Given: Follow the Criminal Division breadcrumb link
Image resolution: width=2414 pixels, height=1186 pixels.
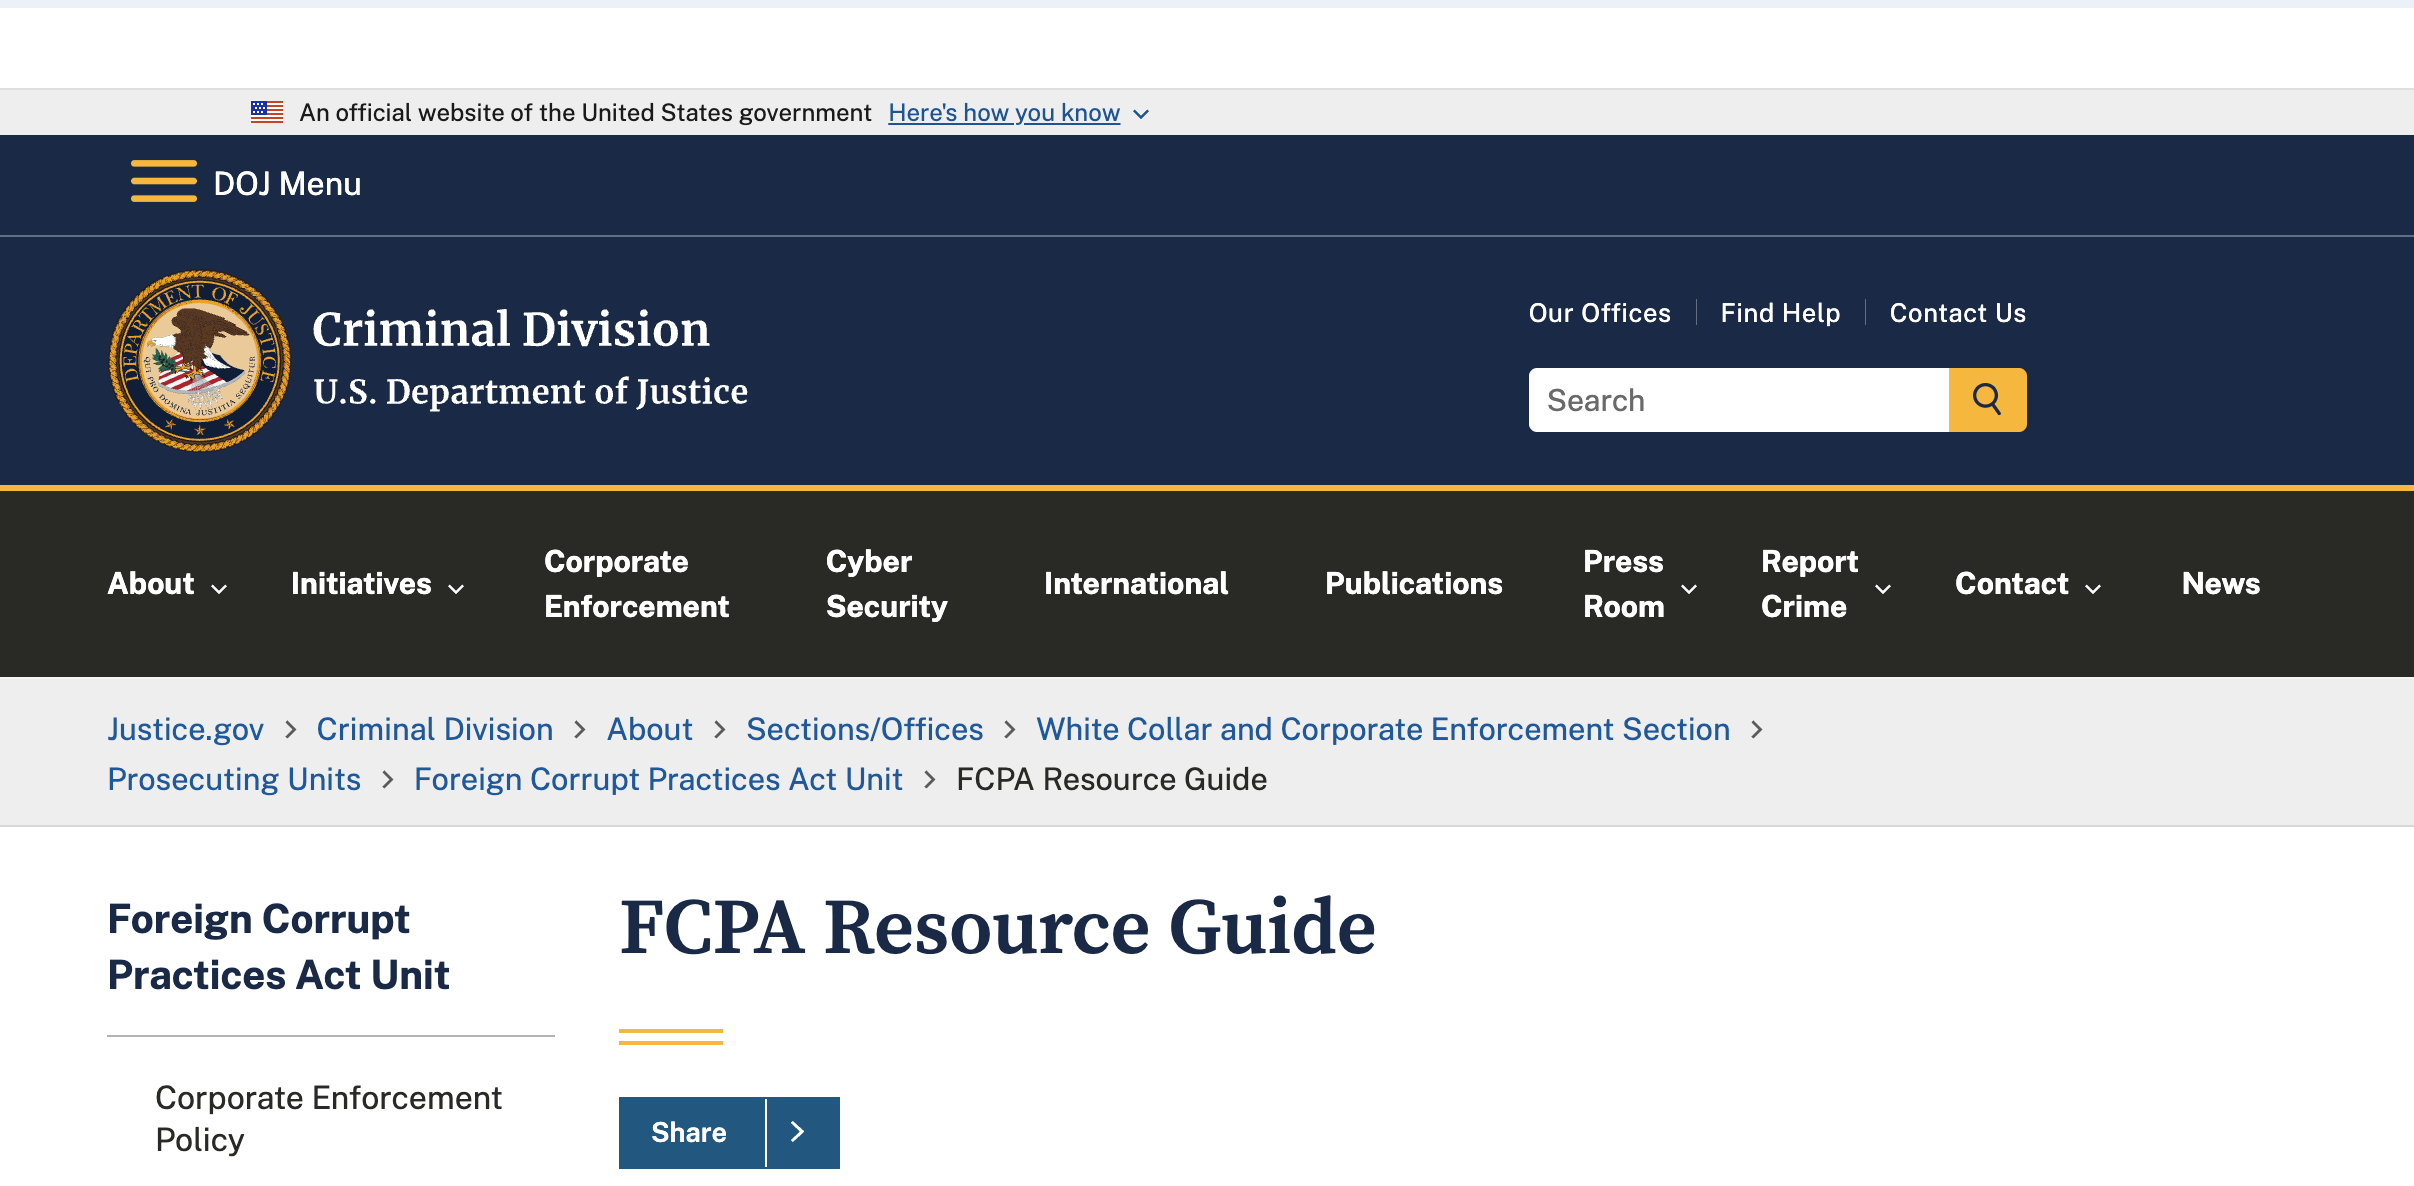Looking at the screenshot, I should (435, 729).
